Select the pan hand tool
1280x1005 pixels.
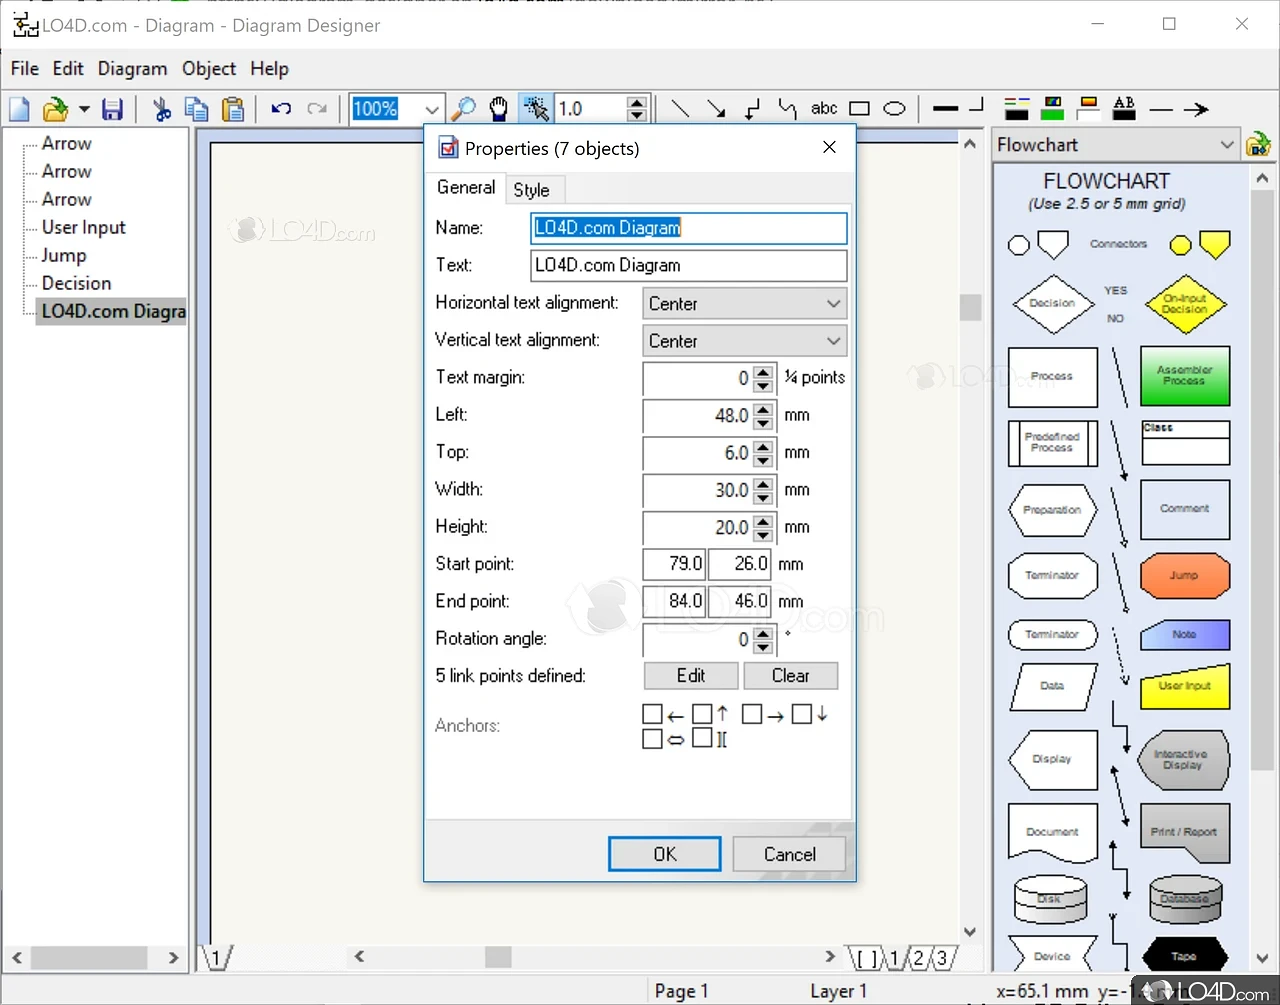(x=498, y=108)
